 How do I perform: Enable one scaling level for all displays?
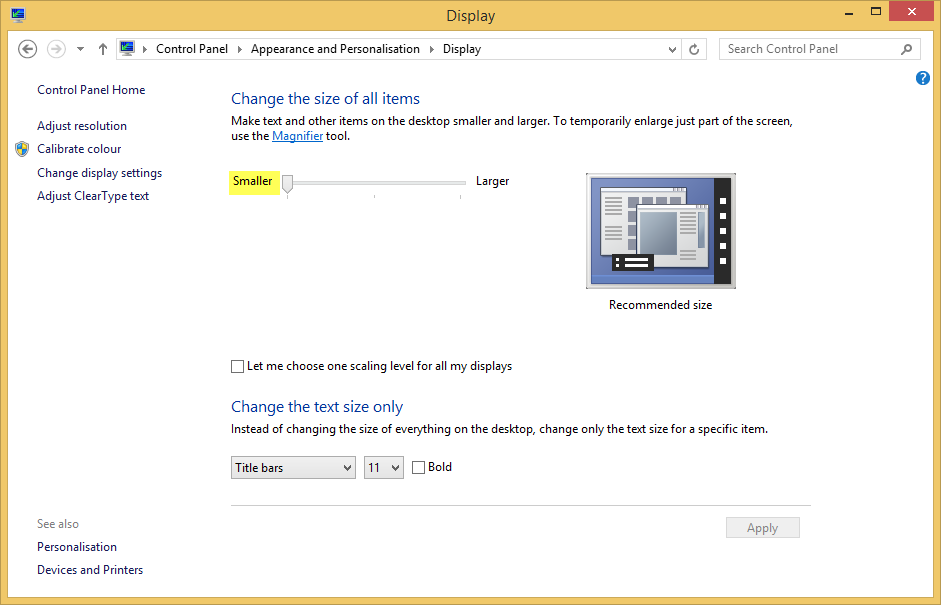click(237, 366)
